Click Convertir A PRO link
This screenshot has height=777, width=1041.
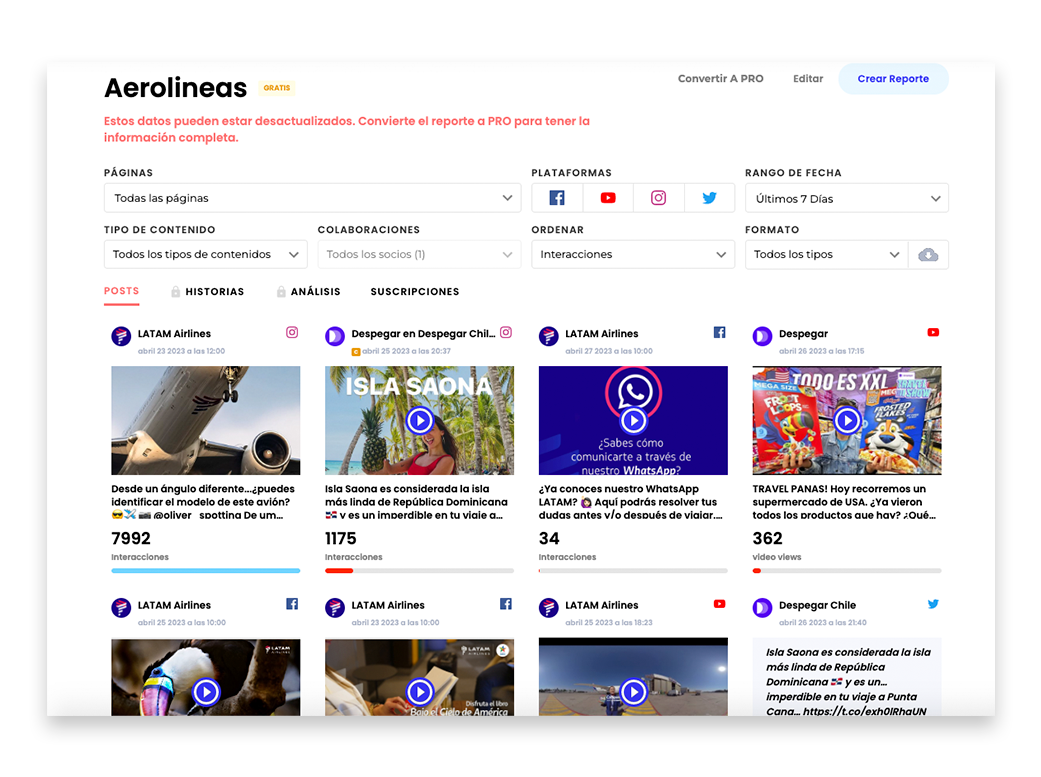click(x=720, y=78)
